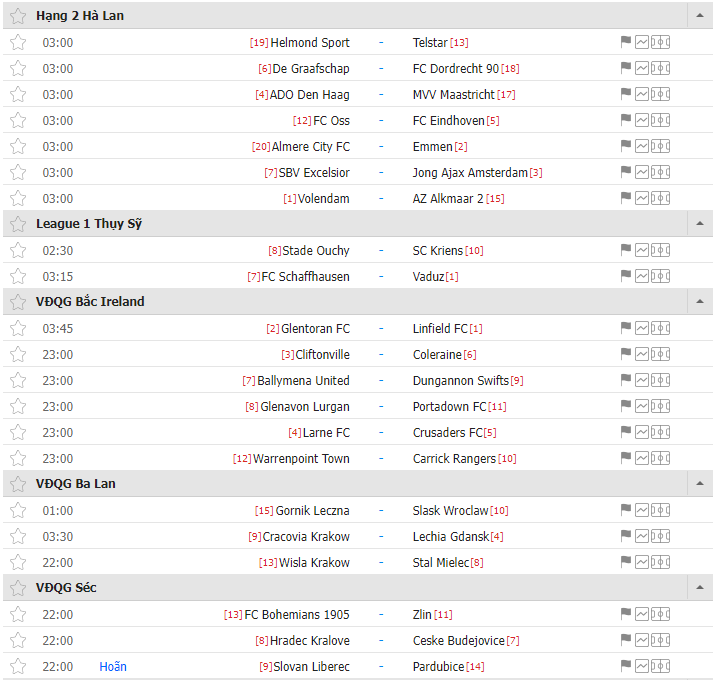Viewport: 716px width, 680px height.
Task: Star the ADO Den Haag match as favorite
Action: (x=18, y=94)
